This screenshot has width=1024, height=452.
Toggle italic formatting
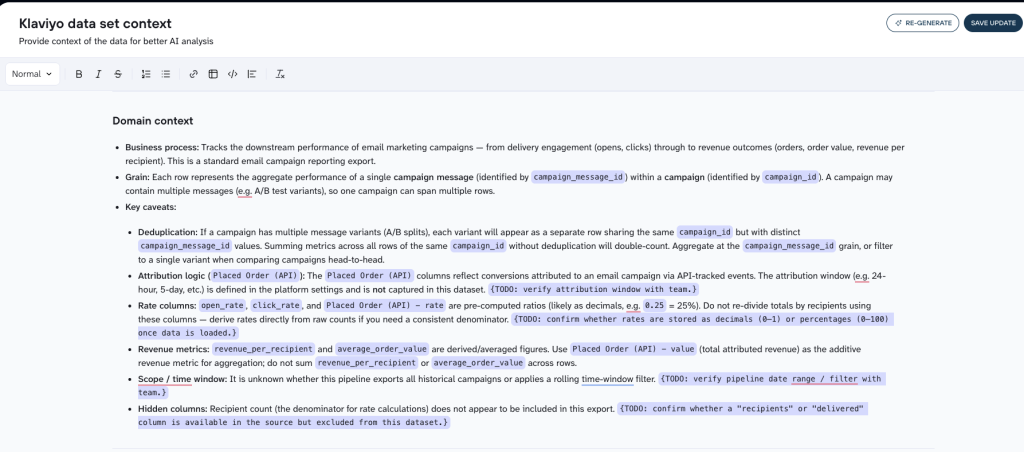(x=99, y=74)
